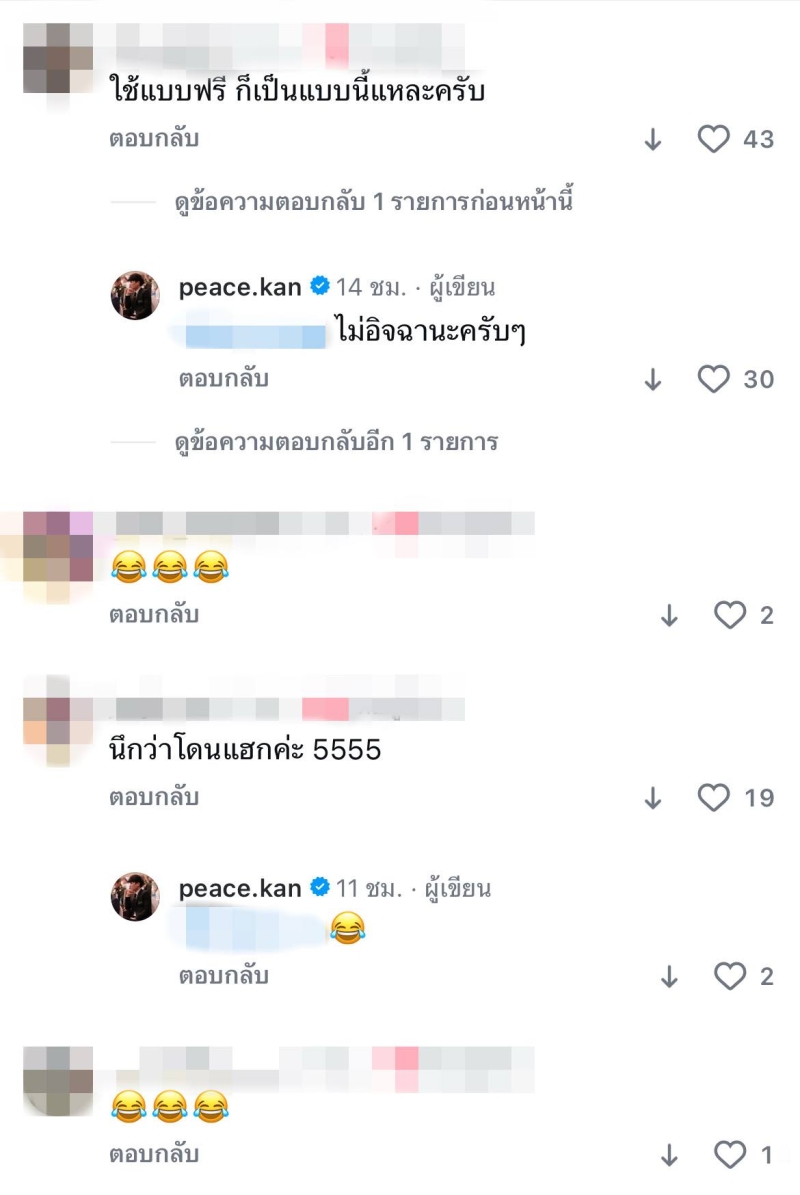Viewport: 800px width, 1195px height.
Task: Expand ดูข้อความตอบกลับอีก 1 รายการ
Action: pyautogui.click(x=336, y=442)
